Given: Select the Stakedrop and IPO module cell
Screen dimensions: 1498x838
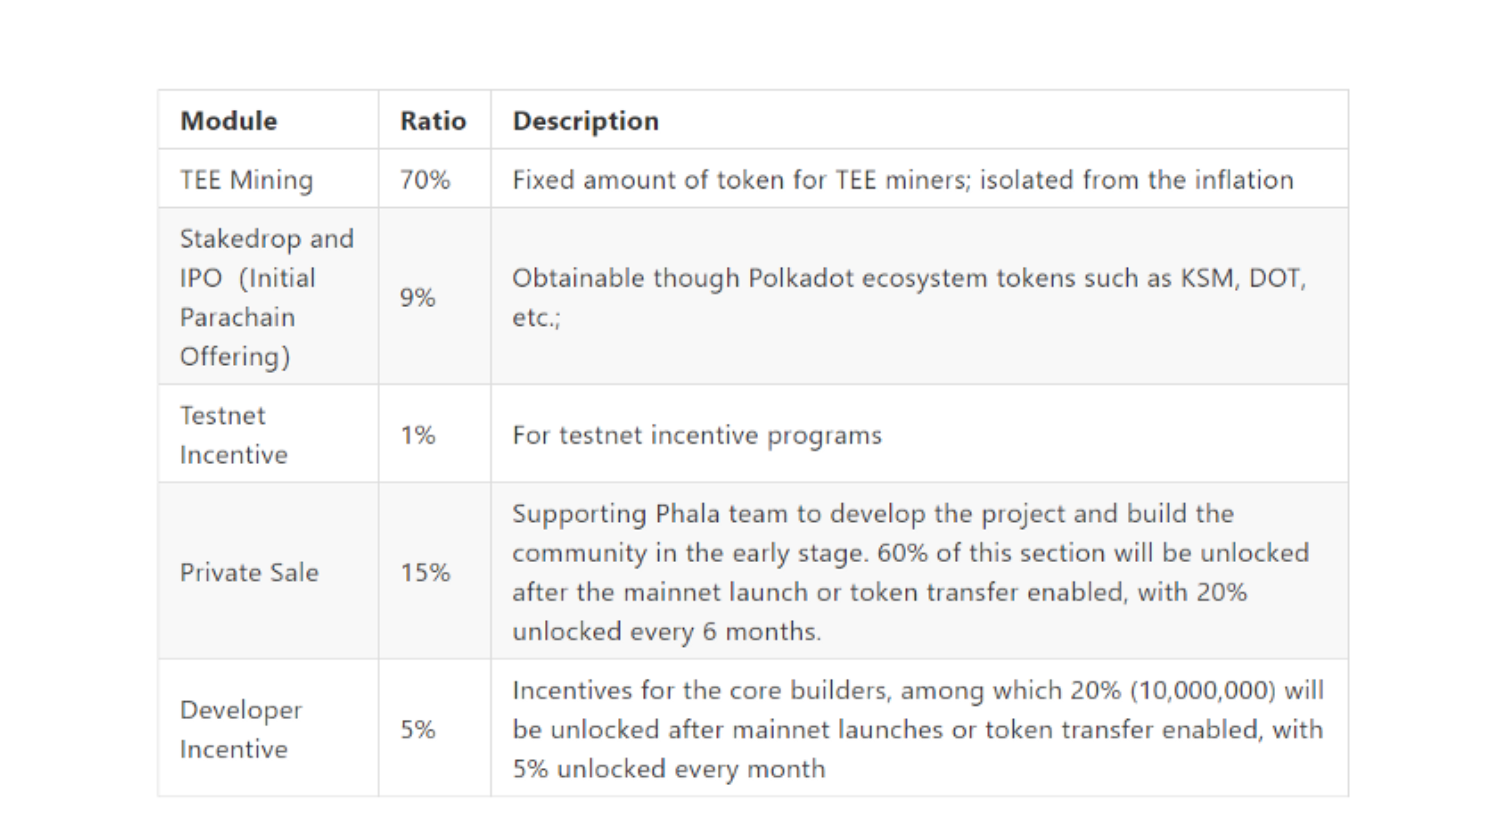Looking at the screenshot, I should pyautogui.click(x=267, y=297).
